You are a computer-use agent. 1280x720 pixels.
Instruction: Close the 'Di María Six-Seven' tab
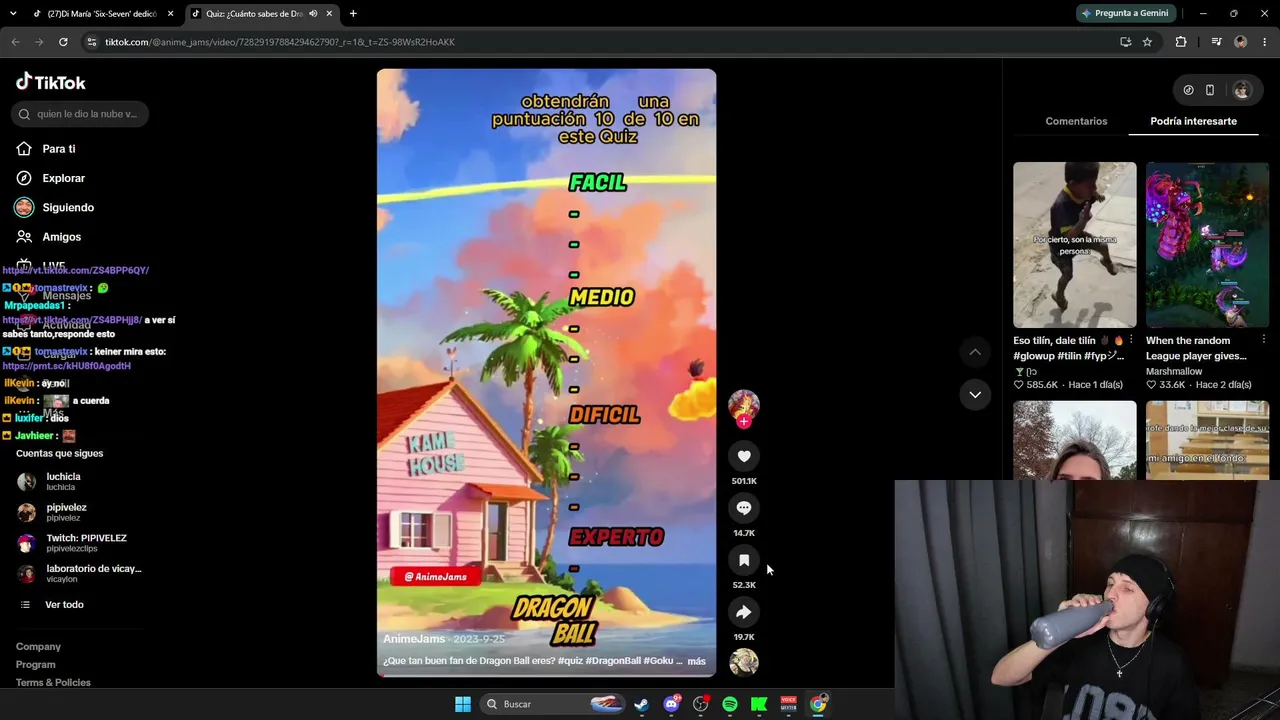coord(170,14)
